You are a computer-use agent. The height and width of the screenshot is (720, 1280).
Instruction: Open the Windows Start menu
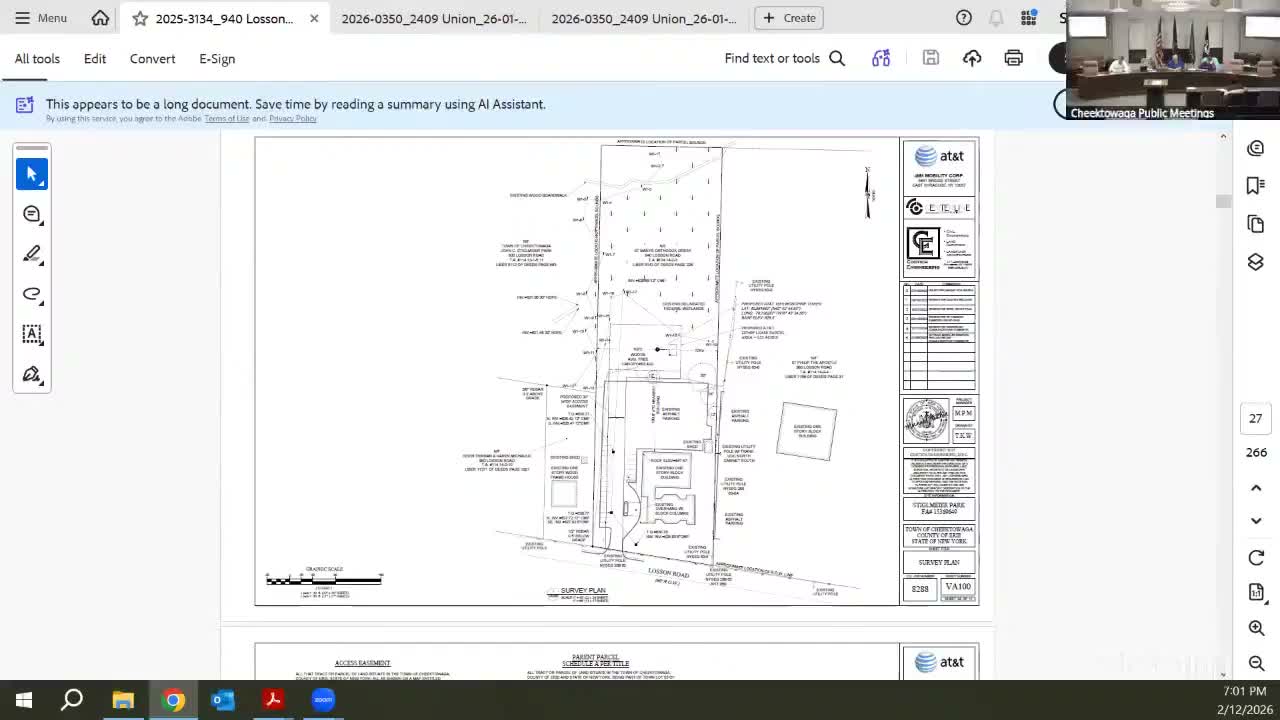(24, 700)
